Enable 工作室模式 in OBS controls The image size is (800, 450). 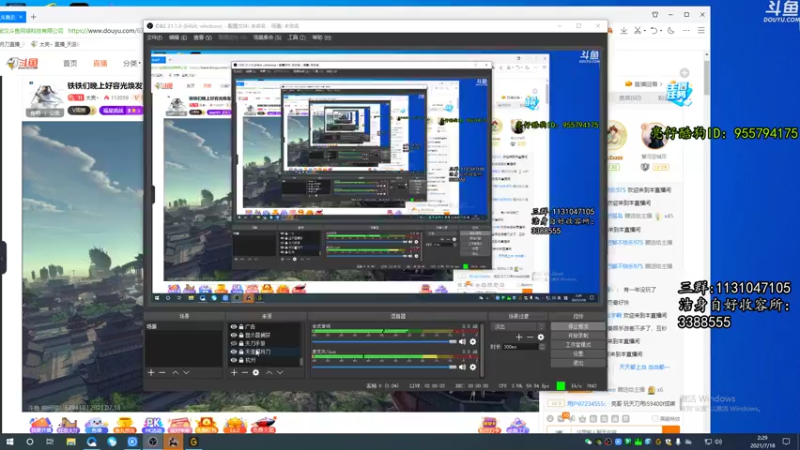pos(578,345)
